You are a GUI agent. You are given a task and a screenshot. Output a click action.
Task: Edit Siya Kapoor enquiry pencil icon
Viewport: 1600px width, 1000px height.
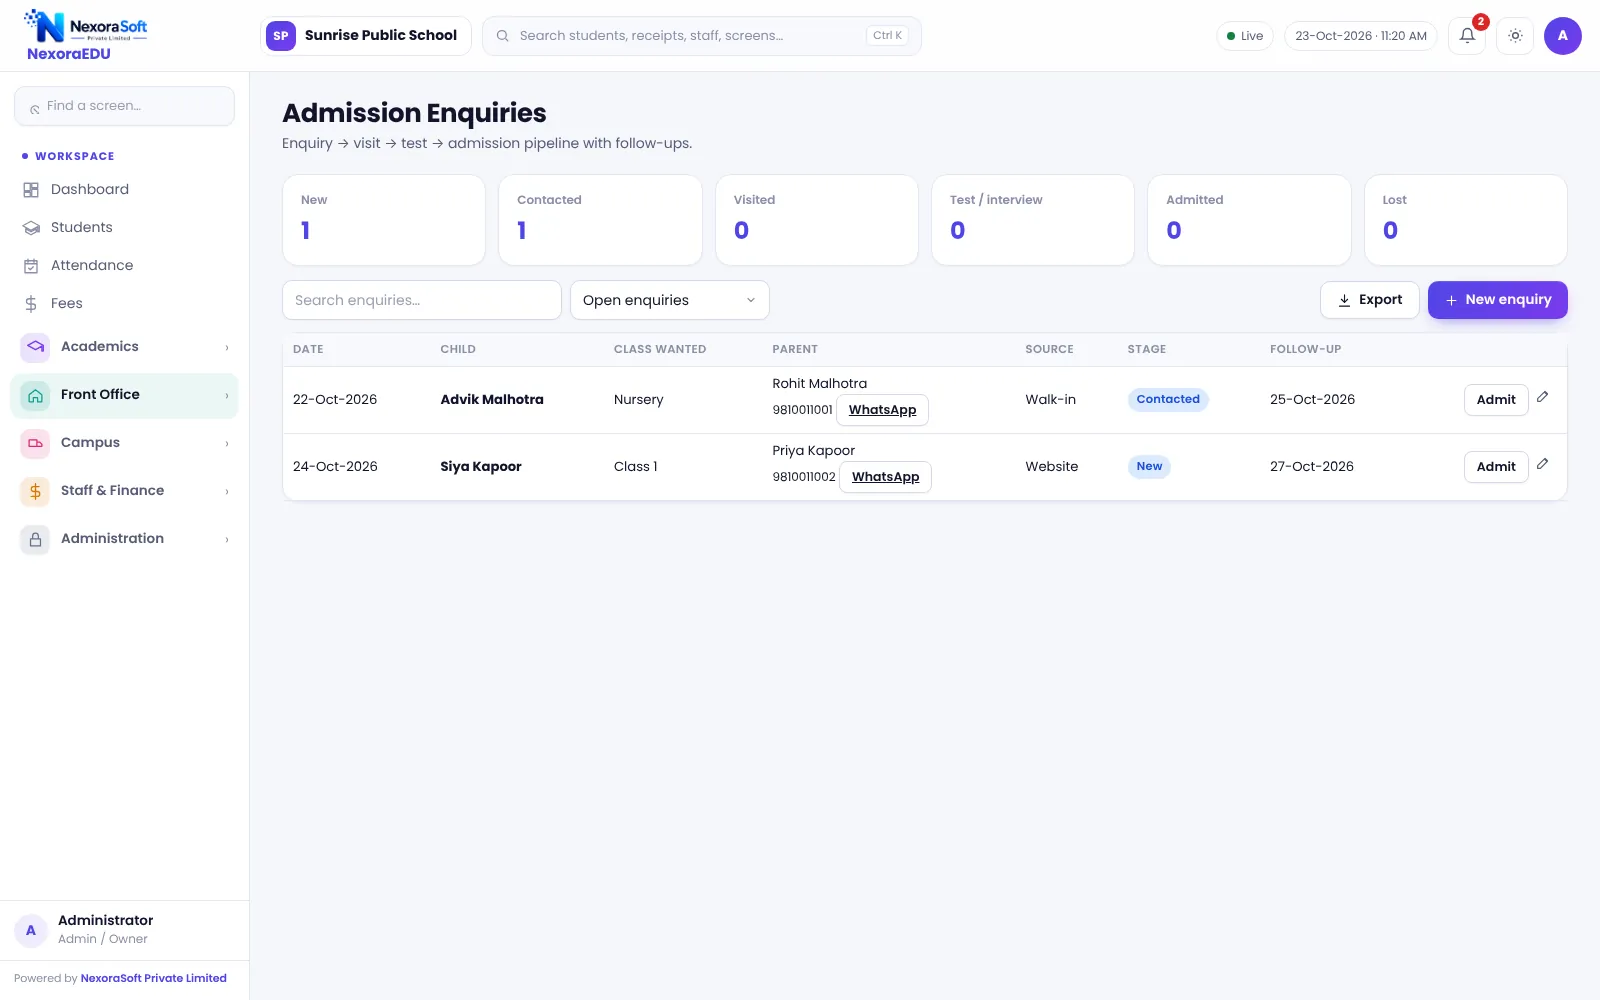pos(1543,464)
